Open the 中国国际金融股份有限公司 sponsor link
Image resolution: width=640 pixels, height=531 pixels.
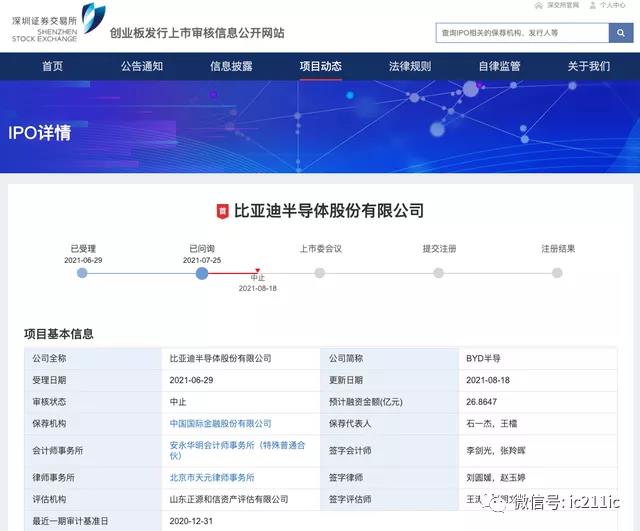click(220, 424)
